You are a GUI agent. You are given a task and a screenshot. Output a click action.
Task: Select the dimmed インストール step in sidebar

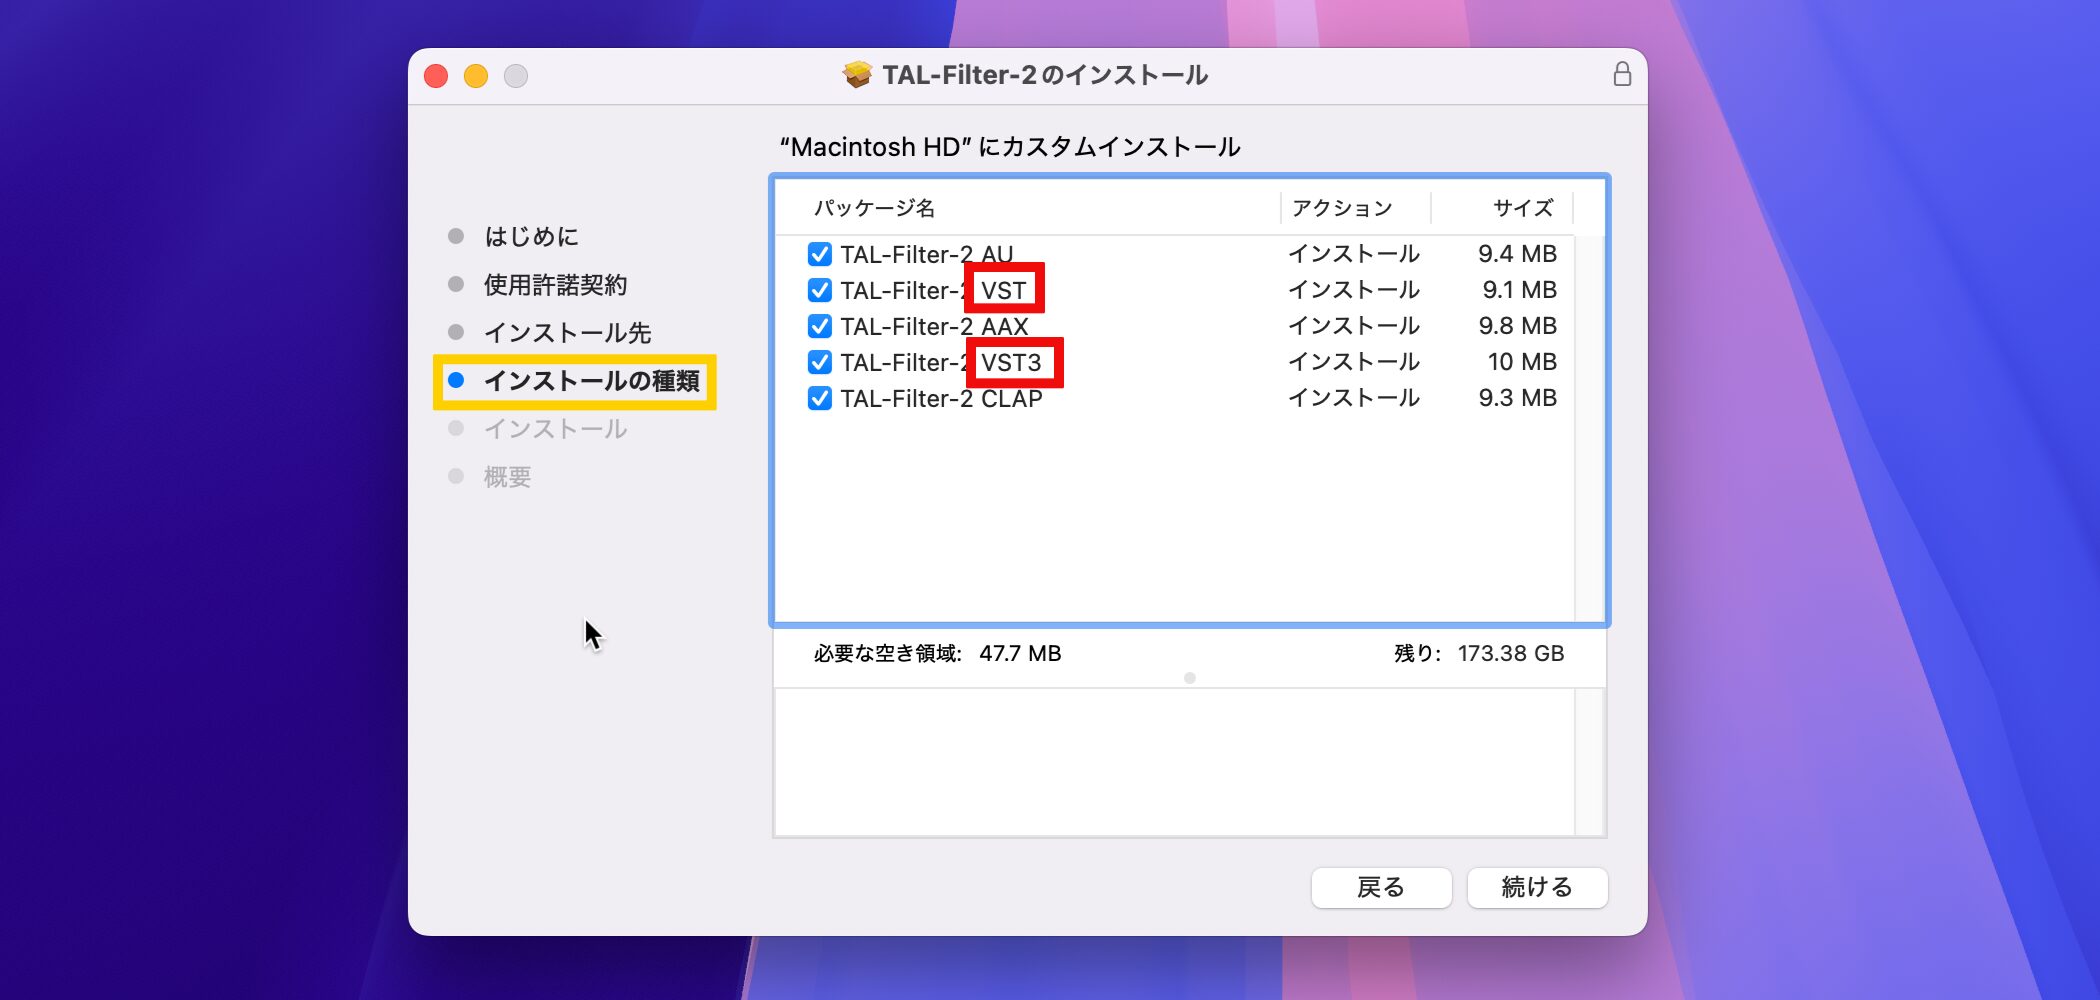pyautogui.click(x=555, y=429)
